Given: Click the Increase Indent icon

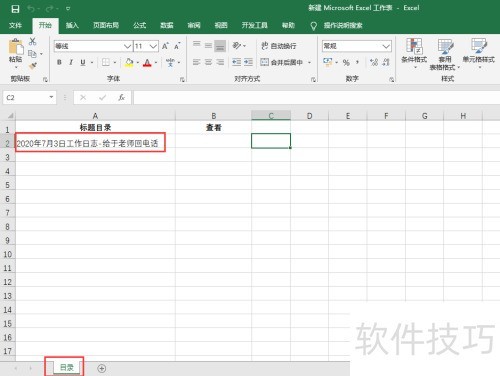Looking at the screenshot, I should [x=248, y=62].
